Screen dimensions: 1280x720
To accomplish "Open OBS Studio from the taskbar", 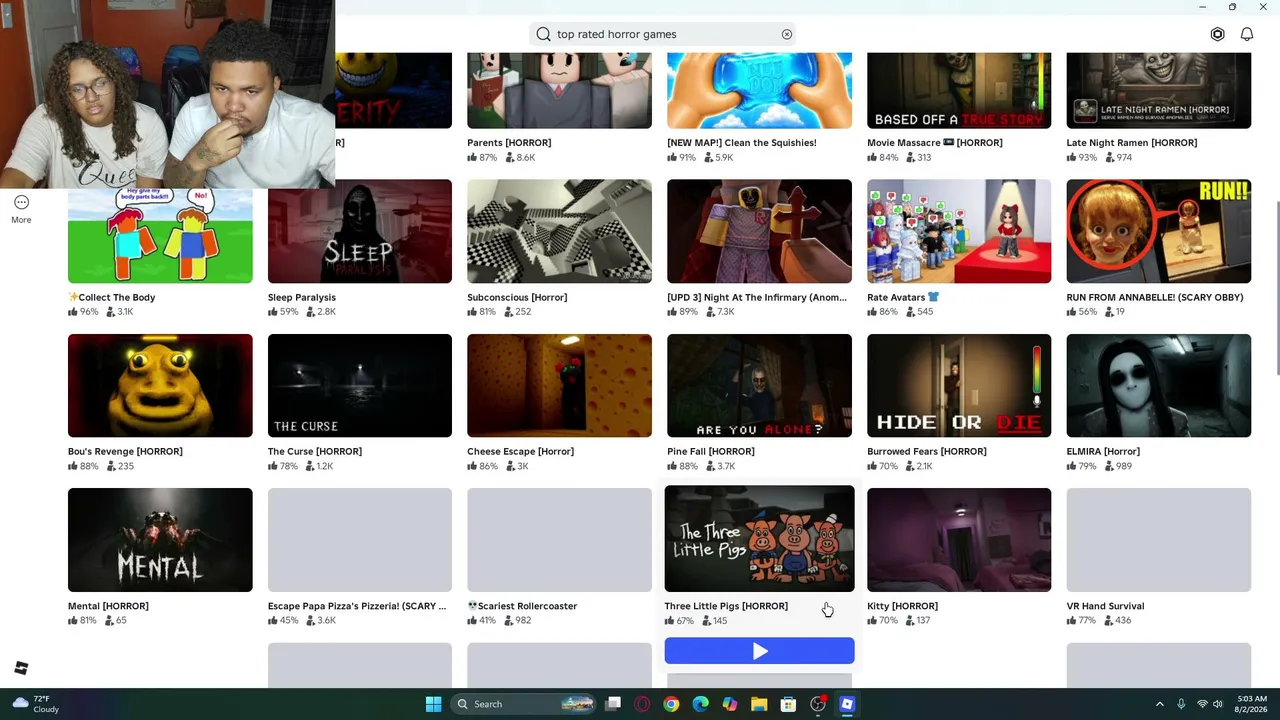I will click(817, 704).
